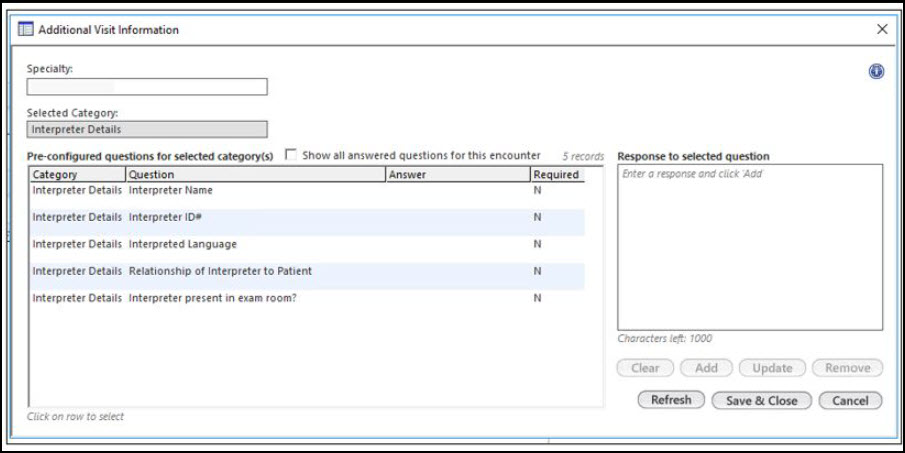Click the Add button
The height and width of the screenshot is (453, 905).
pos(706,368)
